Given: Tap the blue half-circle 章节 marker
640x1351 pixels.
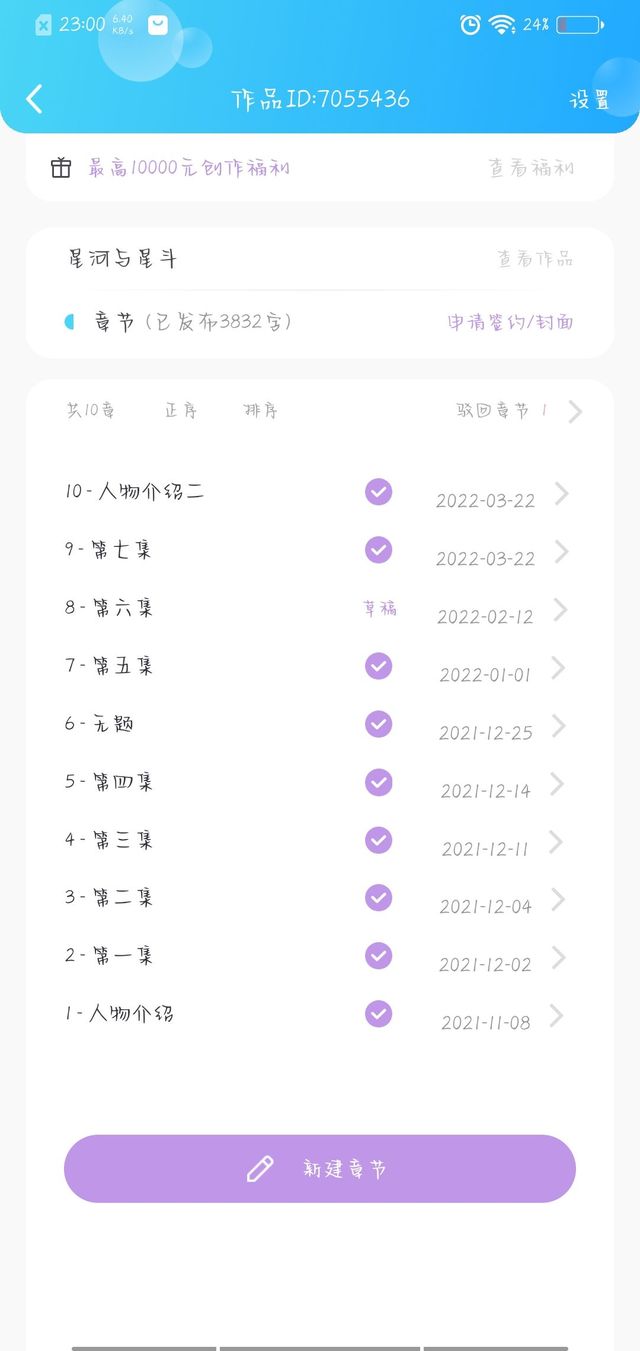Looking at the screenshot, I should pyautogui.click(x=69, y=322).
